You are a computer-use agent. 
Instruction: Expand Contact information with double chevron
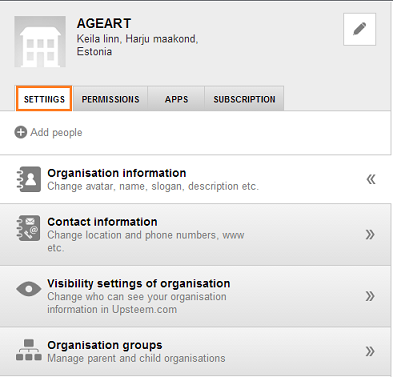[370, 235]
